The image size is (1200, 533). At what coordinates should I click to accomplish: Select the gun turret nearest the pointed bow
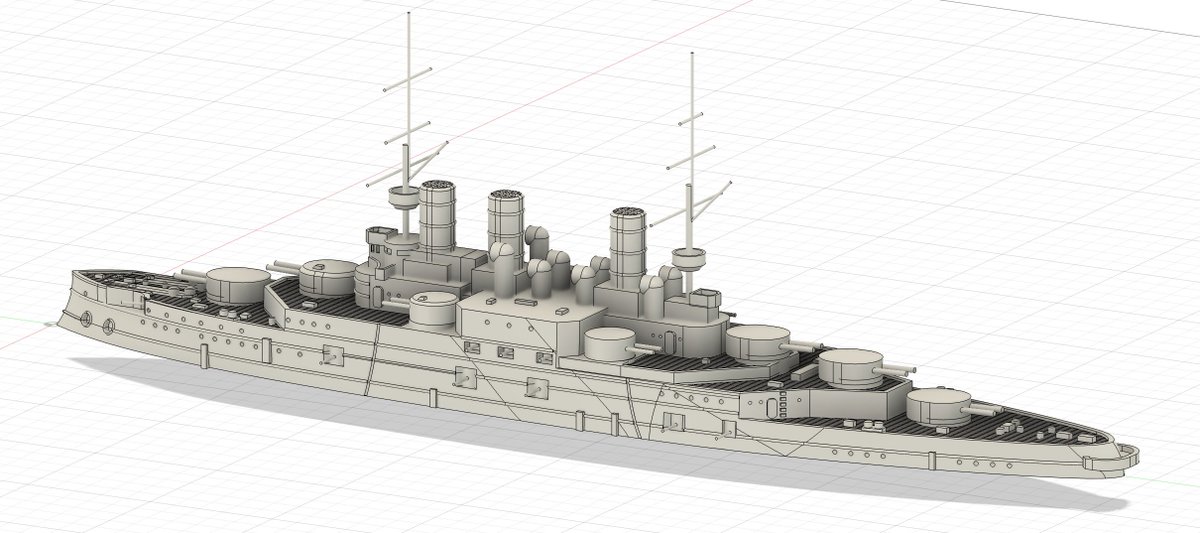(x=940, y=405)
